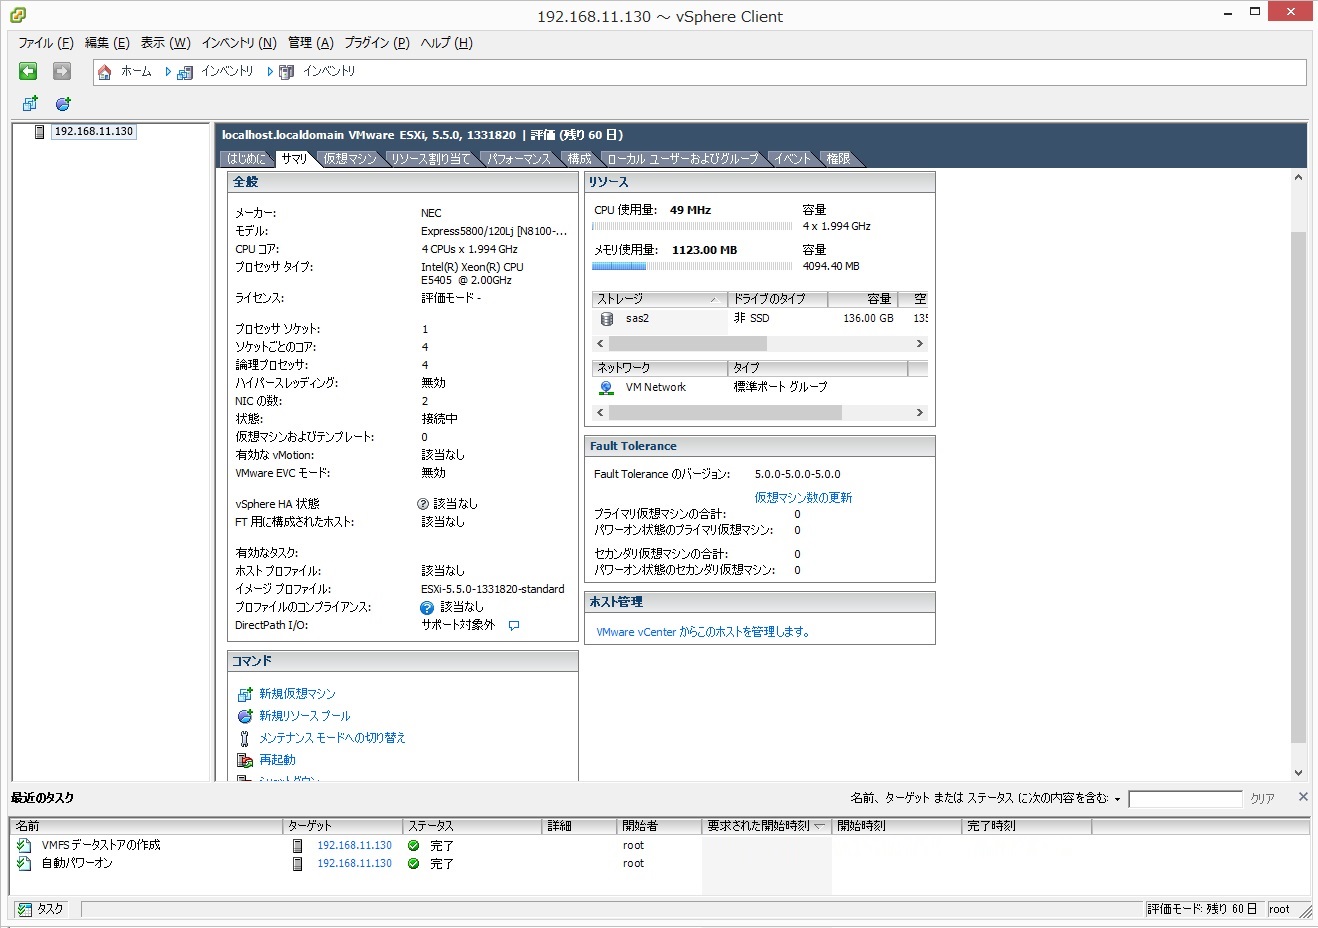Click the green 完了 check in the VMFS row
The width and height of the screenshot is (1318, 928).
pos(414,846)
